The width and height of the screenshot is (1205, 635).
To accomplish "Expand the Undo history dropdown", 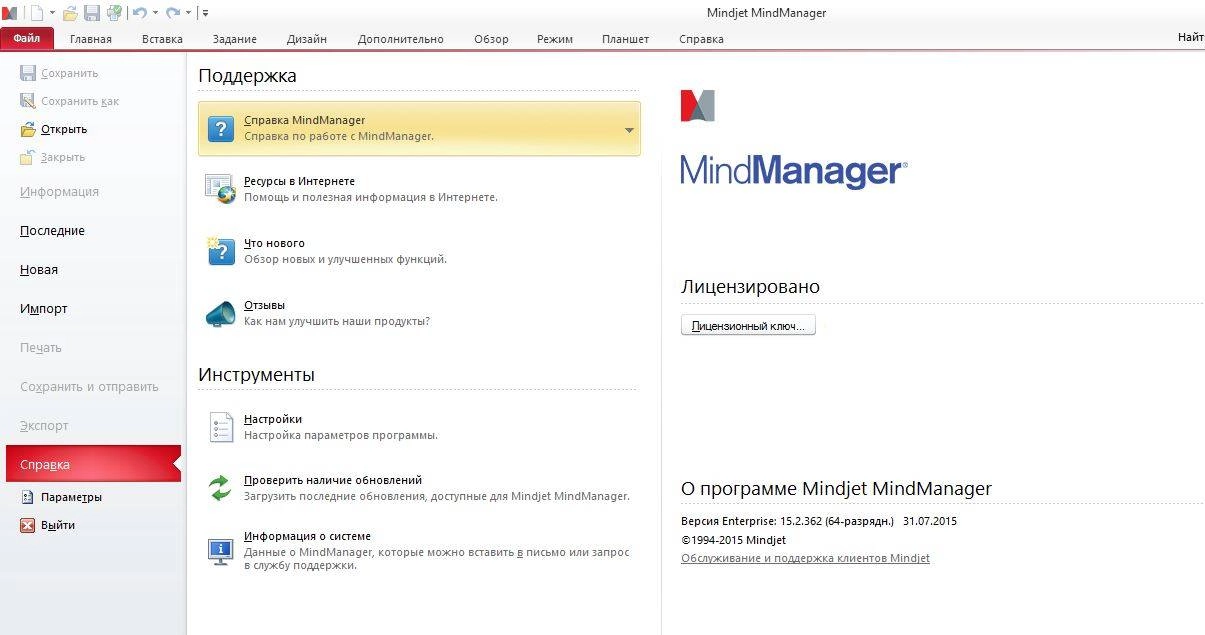I will tap(155, 13).
